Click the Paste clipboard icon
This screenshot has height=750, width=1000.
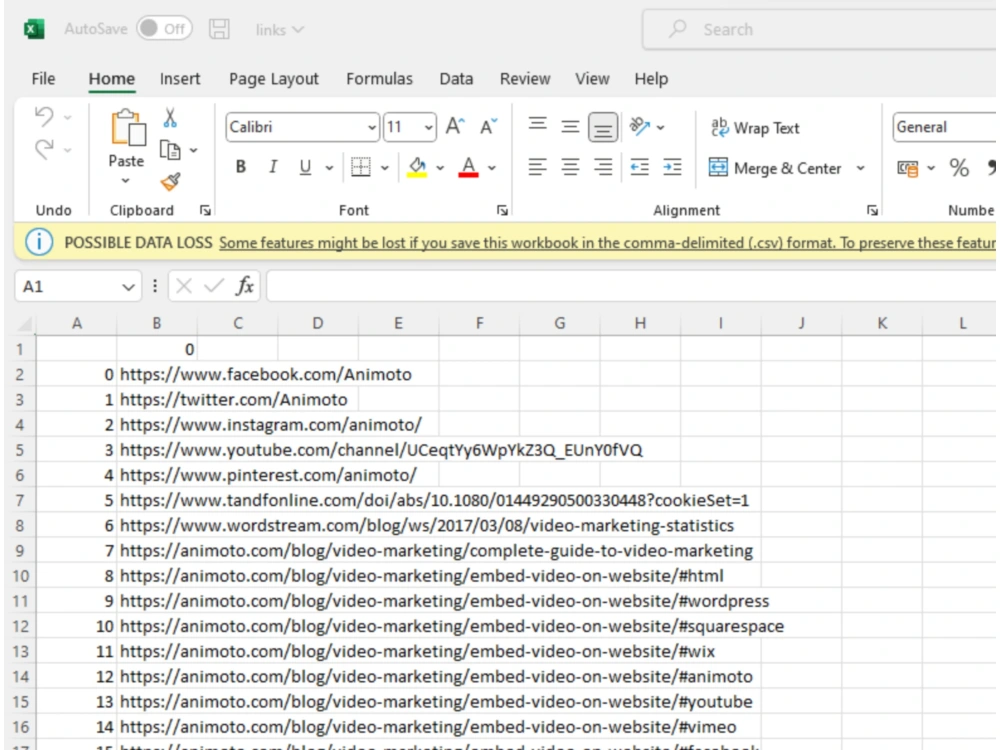[x=128, y=128]
